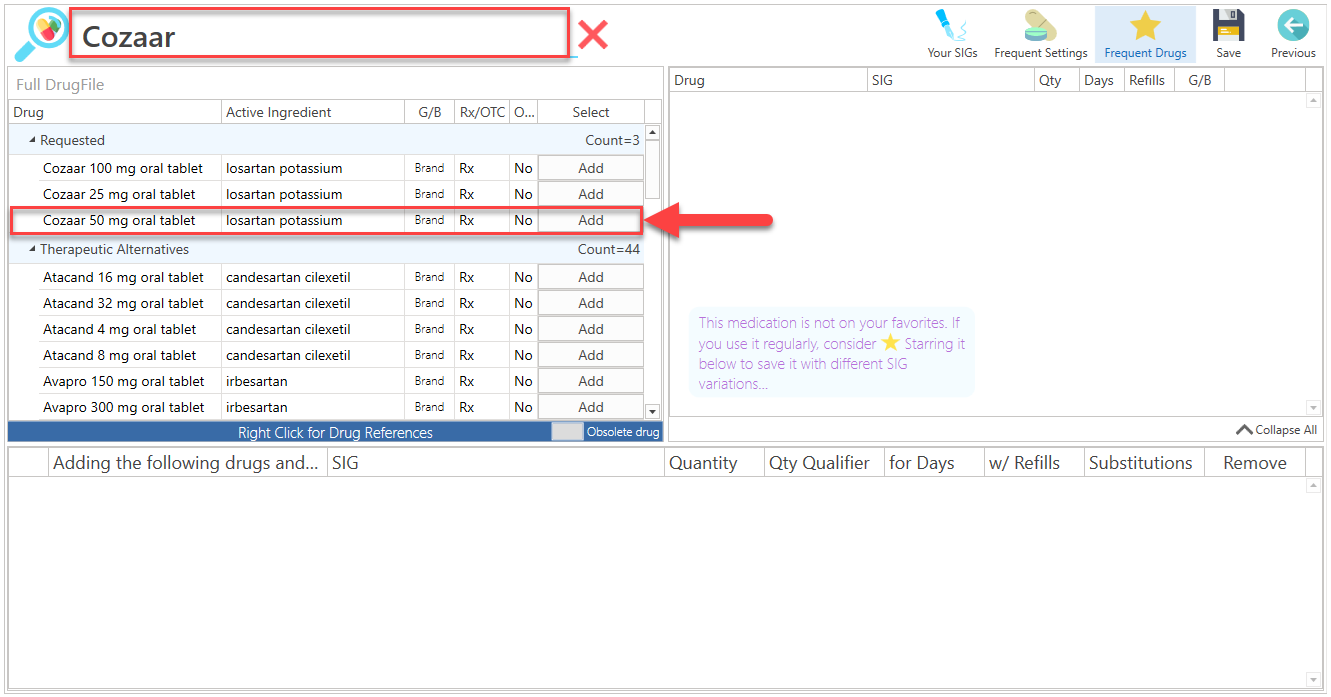Click the Right Click for Drug References bar
Screen dimensions: 1331x697
pos(335,433)
